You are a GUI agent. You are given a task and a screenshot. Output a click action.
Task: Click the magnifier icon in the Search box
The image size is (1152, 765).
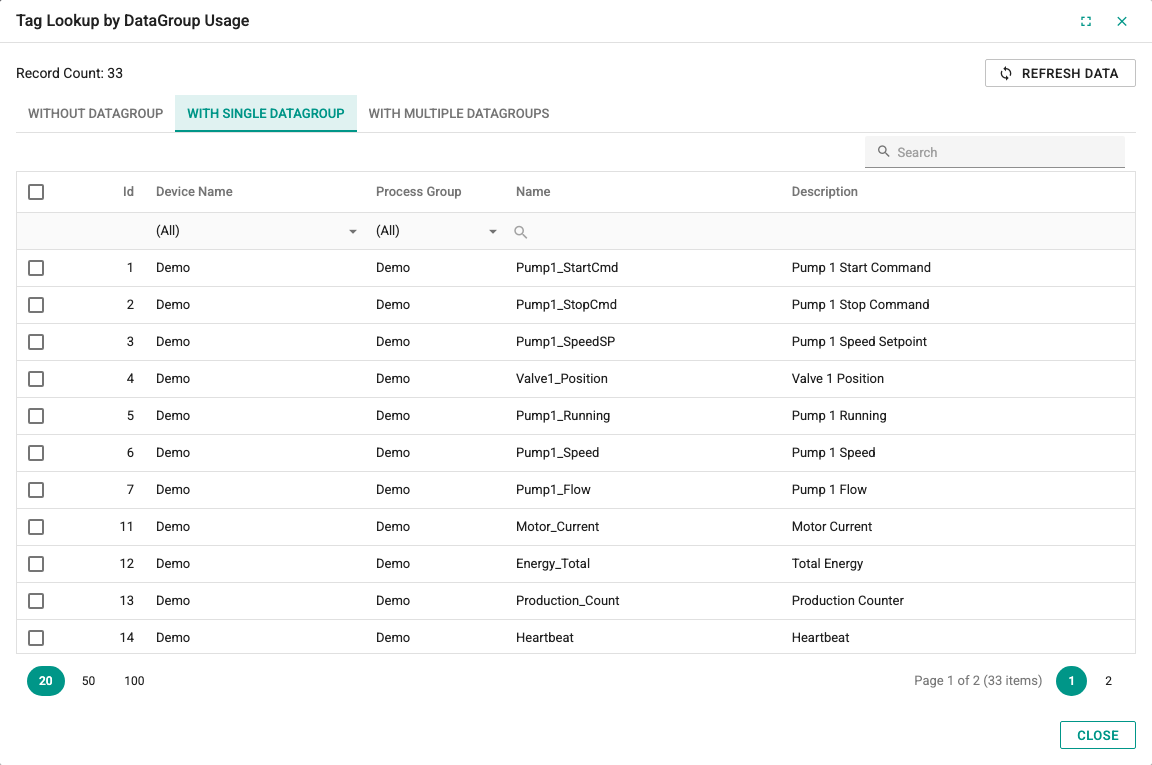pyautogui.click(x=884, y=151)
